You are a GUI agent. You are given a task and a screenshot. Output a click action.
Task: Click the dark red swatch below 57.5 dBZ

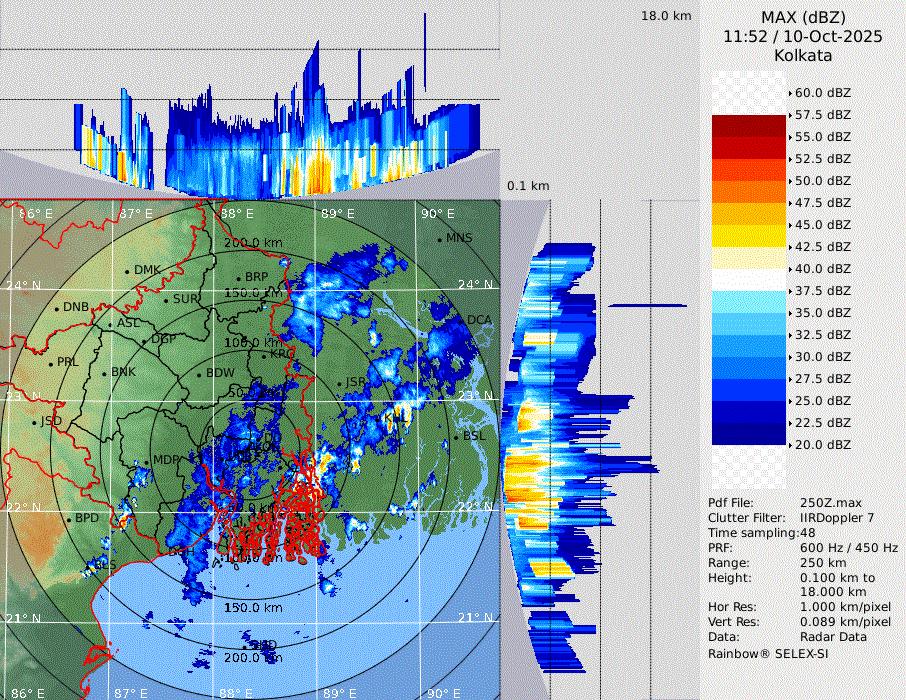[749, 126]
